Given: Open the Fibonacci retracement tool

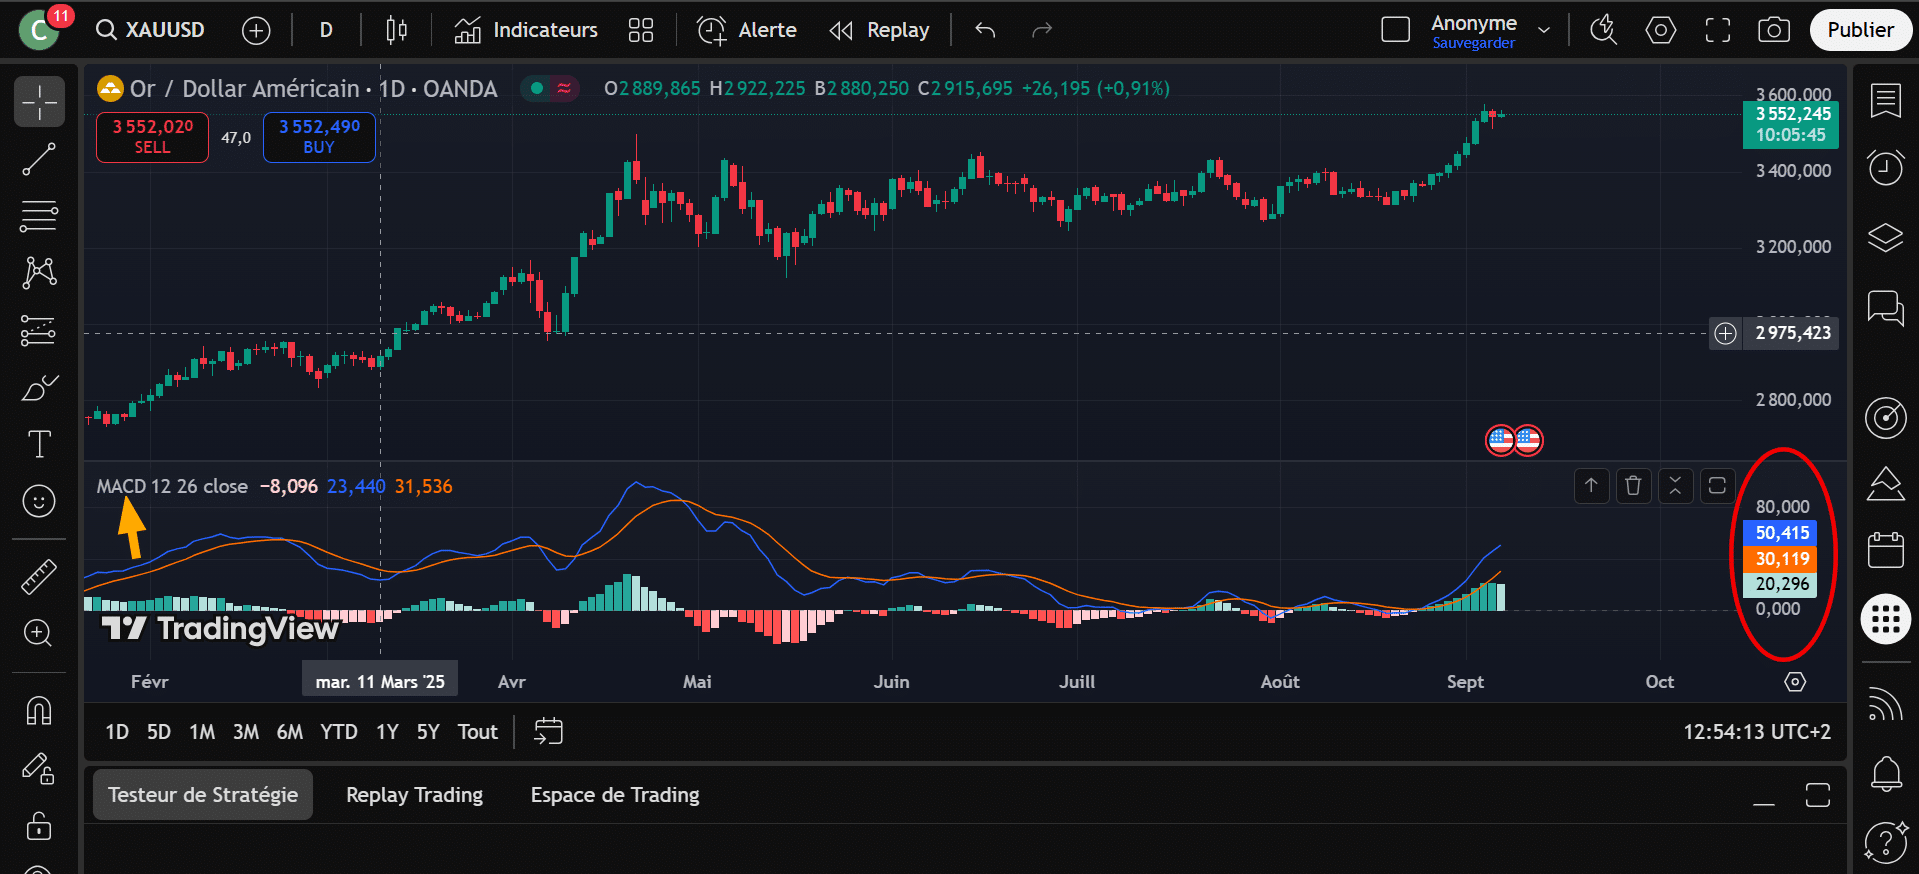Looking at the screenshot, I should point(39,215).
